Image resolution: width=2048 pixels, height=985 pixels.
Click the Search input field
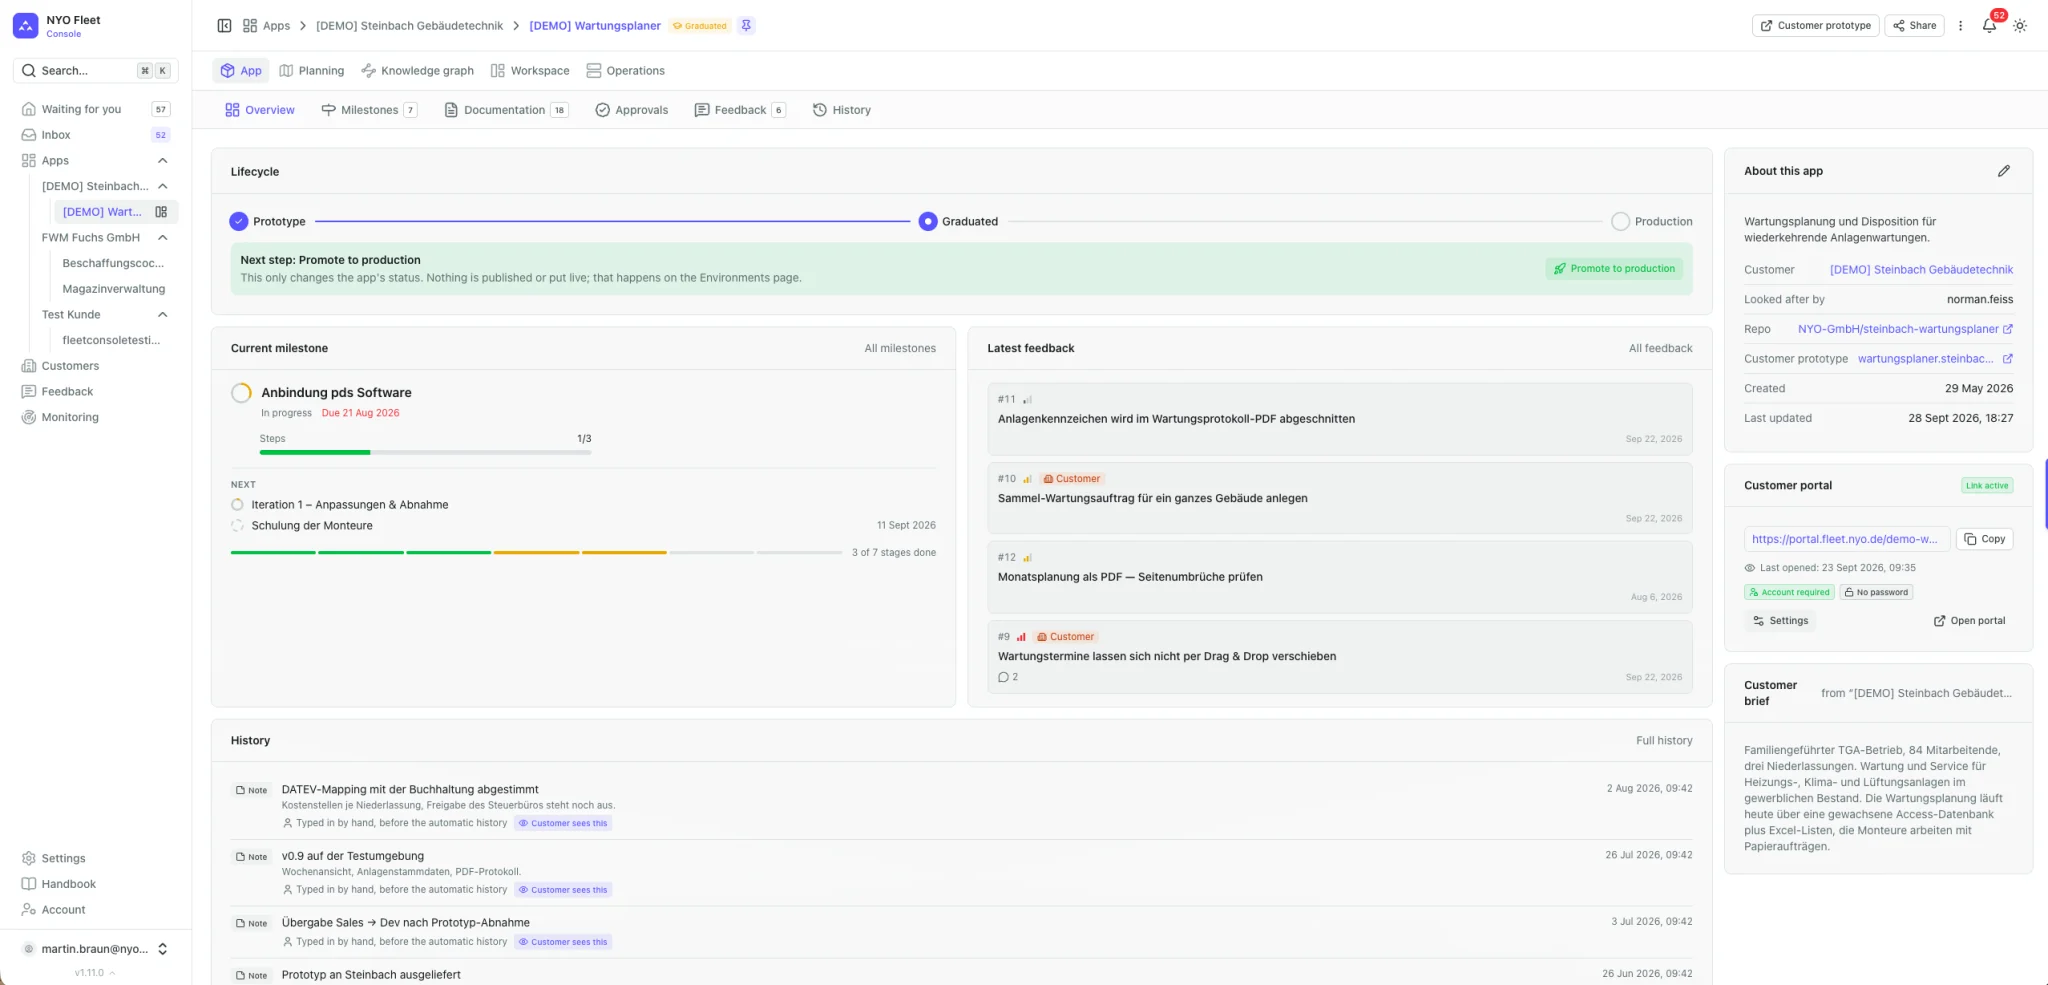[95, 71]
